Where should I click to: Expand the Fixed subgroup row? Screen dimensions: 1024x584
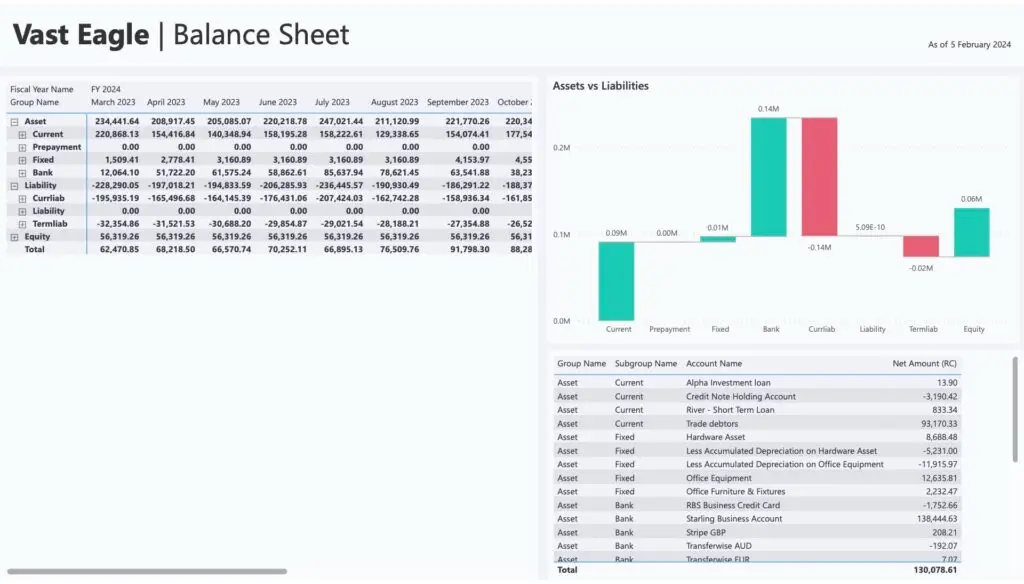coord(23,160)
